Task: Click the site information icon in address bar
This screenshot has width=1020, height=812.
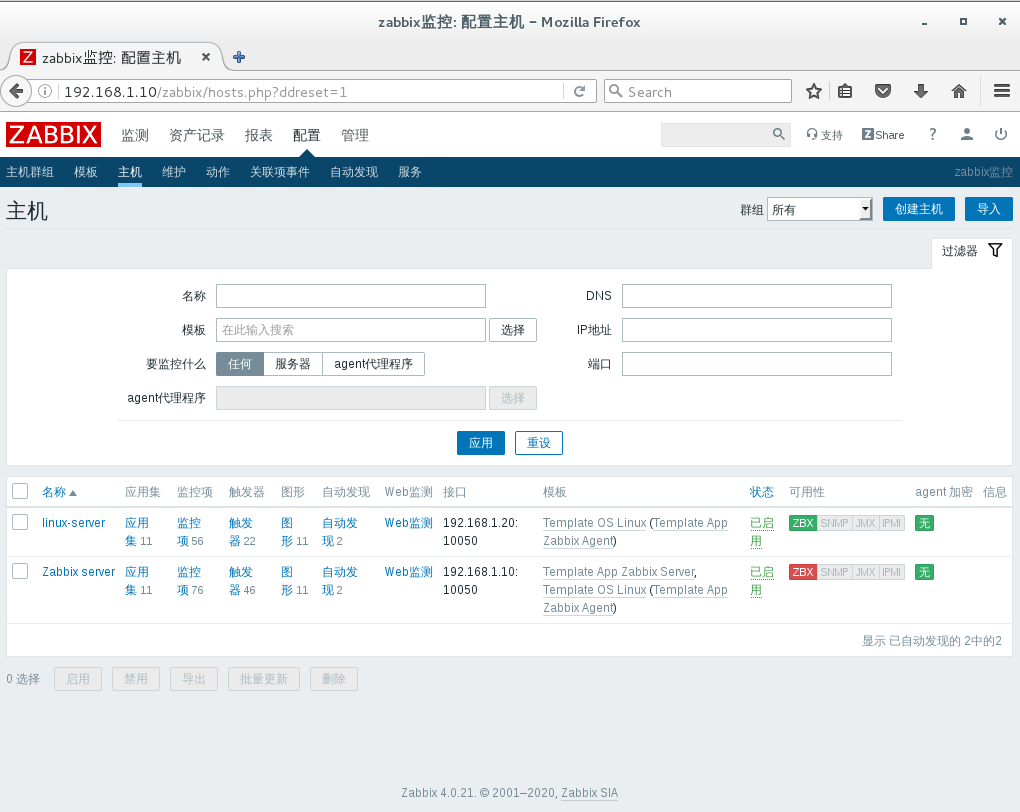Action: click(45, 91)
